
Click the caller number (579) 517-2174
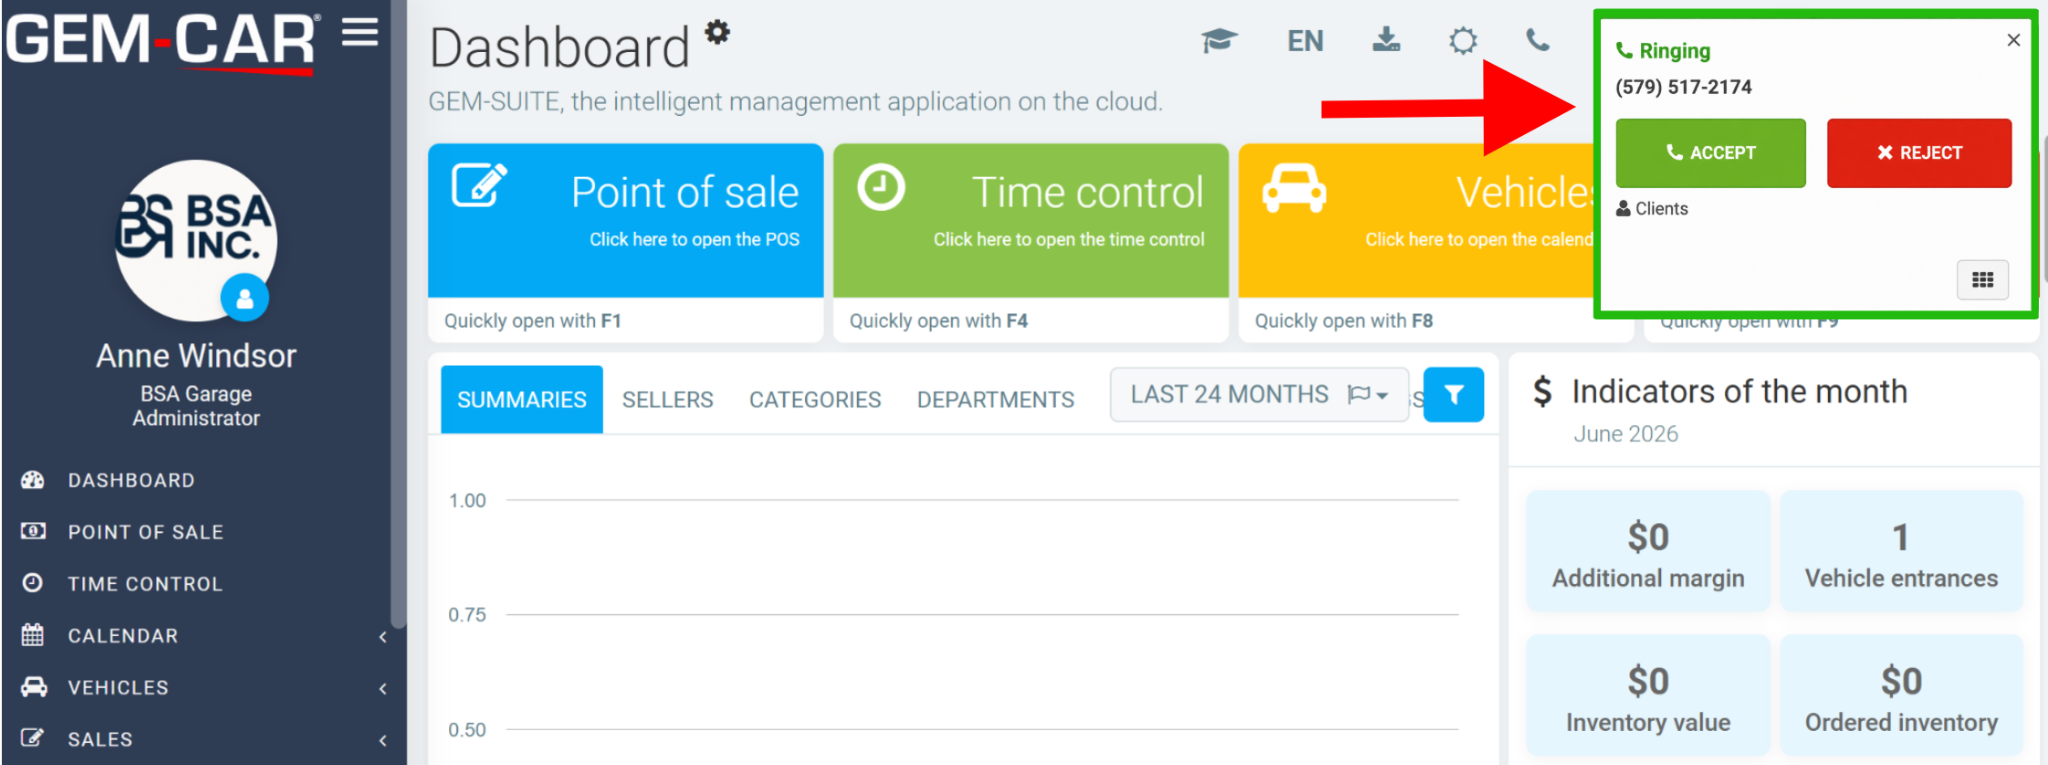coord(1684,87)
